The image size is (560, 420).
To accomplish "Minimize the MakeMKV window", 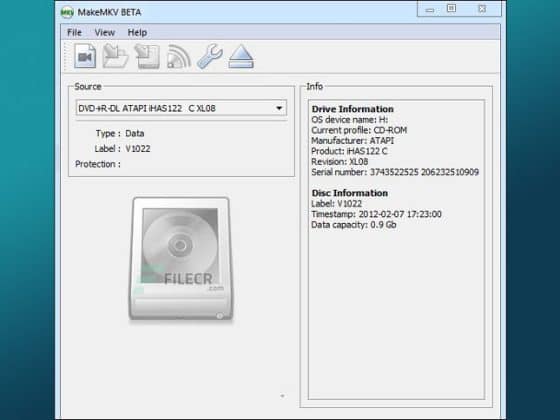I will pyautogui.click(x=430, y=10).
